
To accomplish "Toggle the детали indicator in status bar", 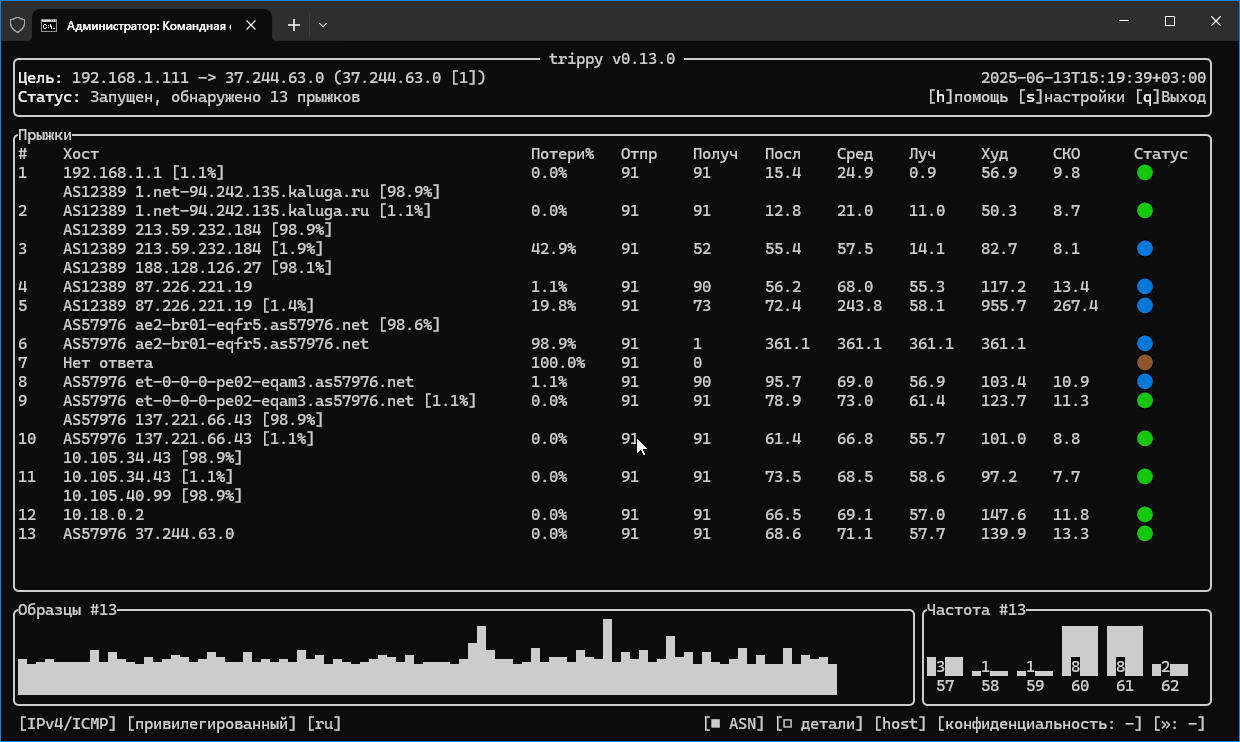I will coord(820,724).
